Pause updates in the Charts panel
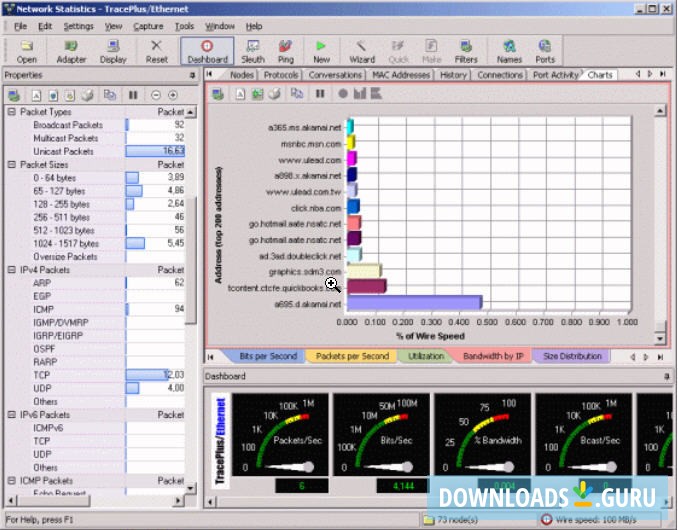The image size is (678, 530). click(320, 94)
